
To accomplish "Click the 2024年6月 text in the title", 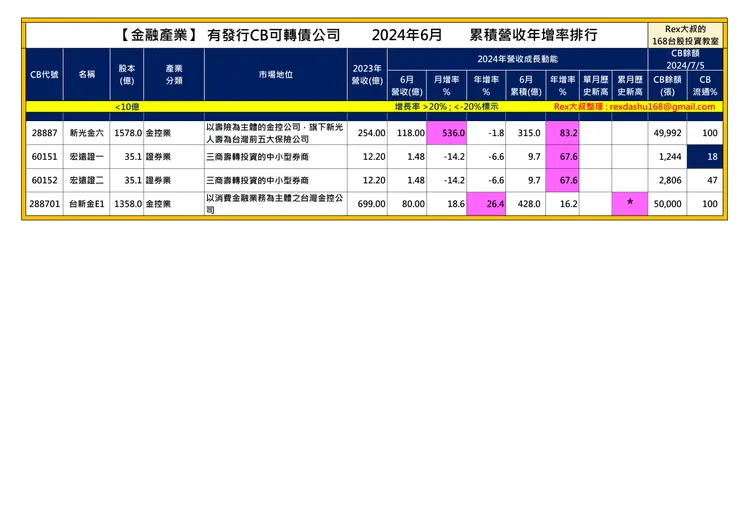I will pyautogui.click(x=407, y=34).
